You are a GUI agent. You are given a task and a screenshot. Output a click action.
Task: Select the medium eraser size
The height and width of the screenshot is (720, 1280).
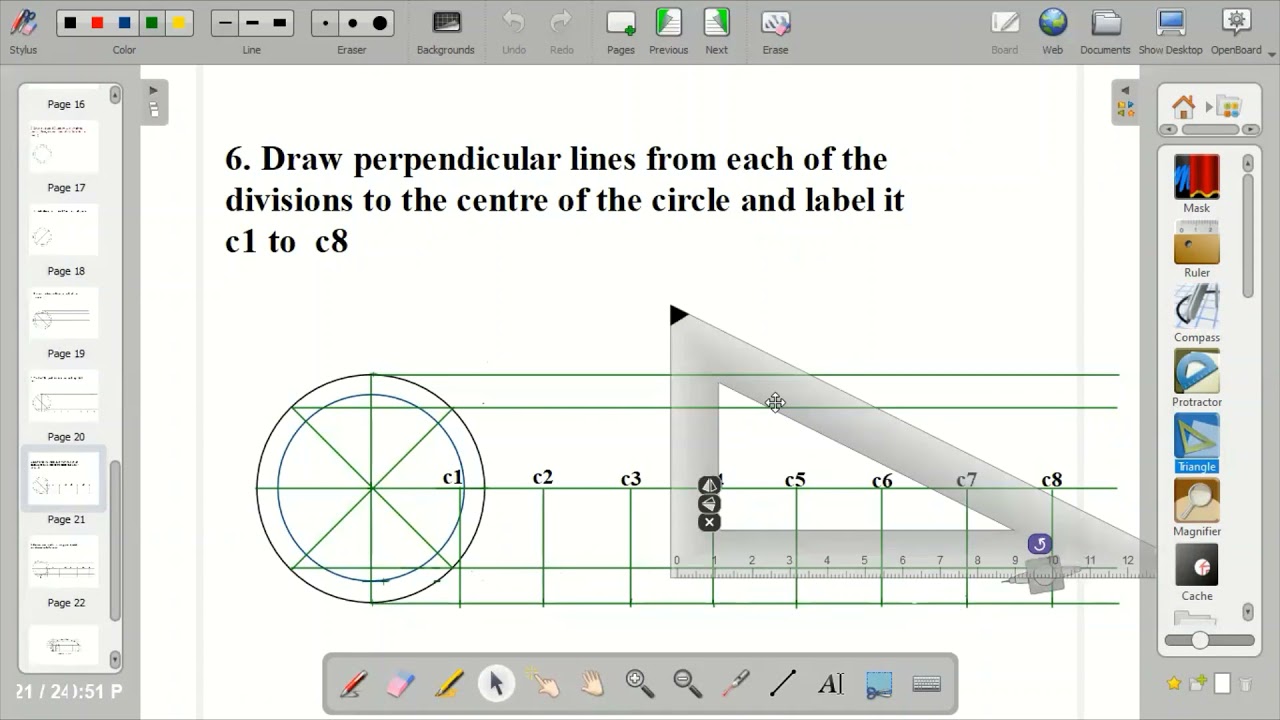coord(352,23)
